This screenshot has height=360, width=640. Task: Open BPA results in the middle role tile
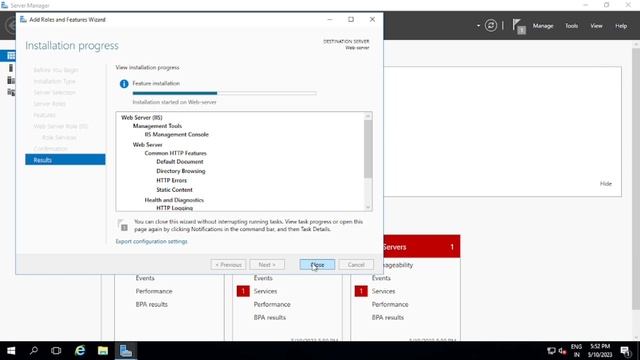[x=269, y=318]
